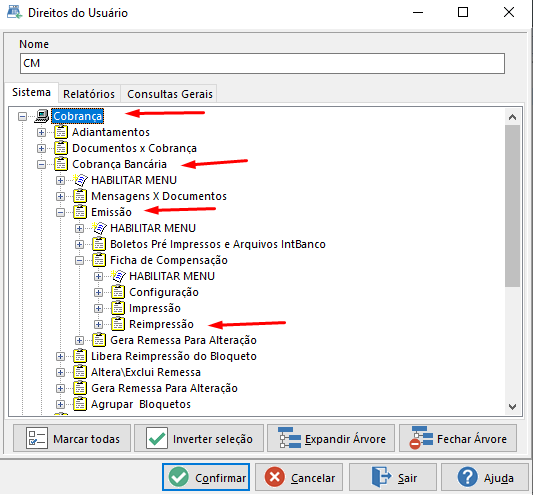
Task: Expand the Impressão node
Action: pyautogui.click(x=99, y=308)
